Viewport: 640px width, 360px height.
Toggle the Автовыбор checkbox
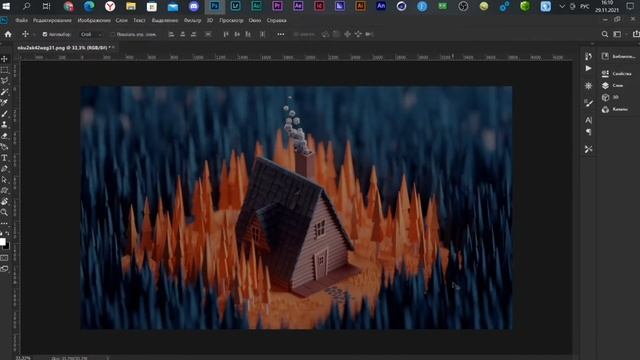coord(45,34)
